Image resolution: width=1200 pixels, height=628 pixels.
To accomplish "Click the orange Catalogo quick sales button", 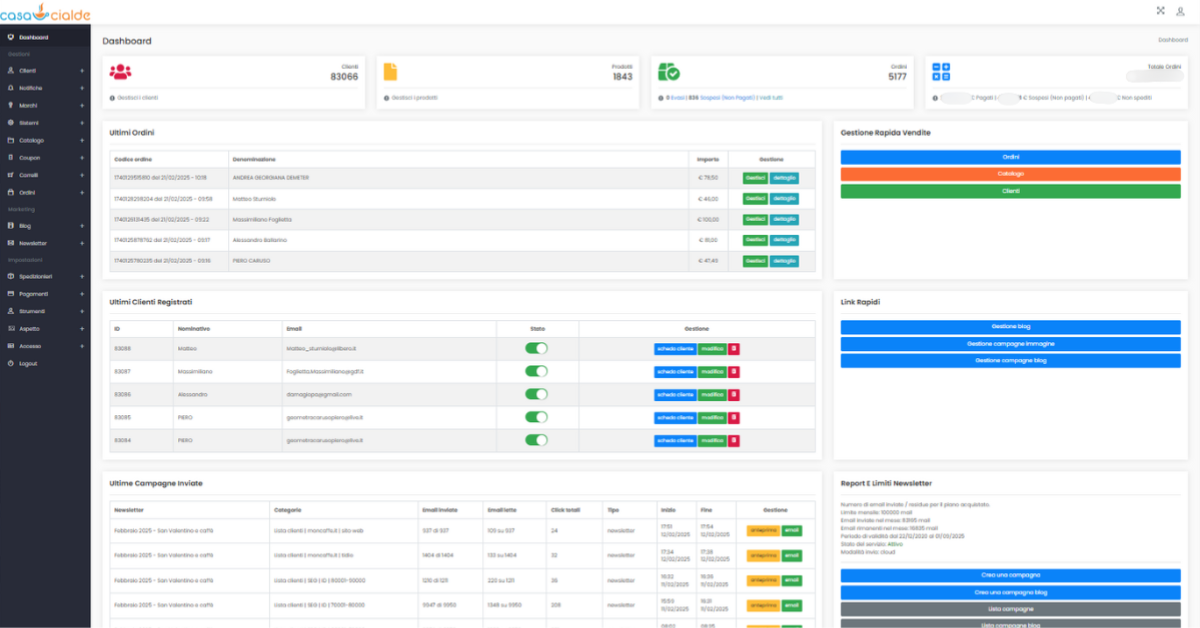I will click(x=1010, y=174).
